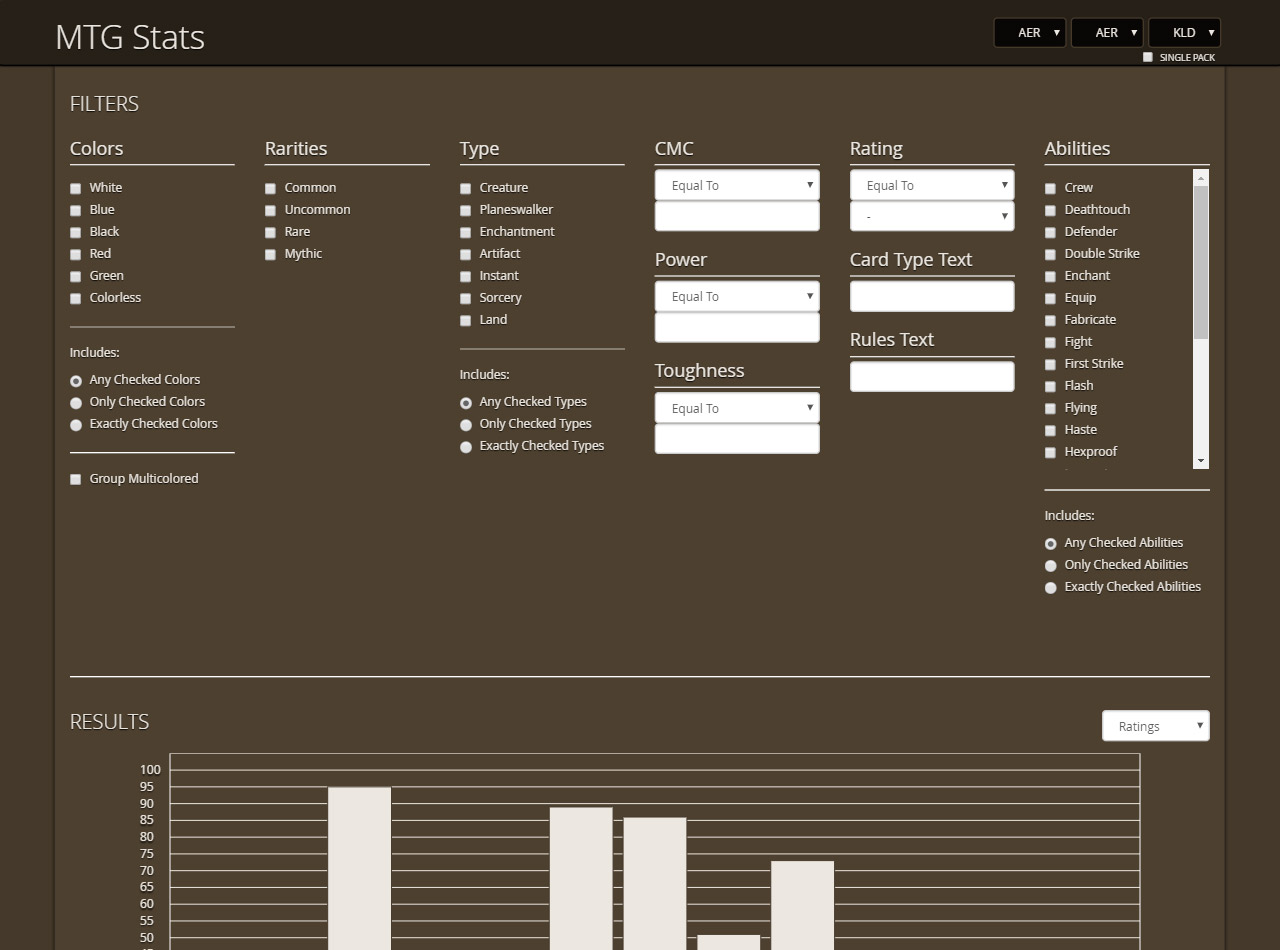Open the KLD pack set dropdown
The height and width of the screenshot is (950, 1280).
1184,33
